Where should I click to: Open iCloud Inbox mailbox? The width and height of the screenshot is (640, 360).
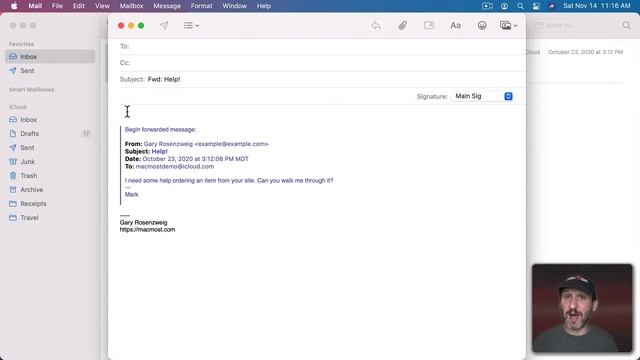[x=50, y=120]
